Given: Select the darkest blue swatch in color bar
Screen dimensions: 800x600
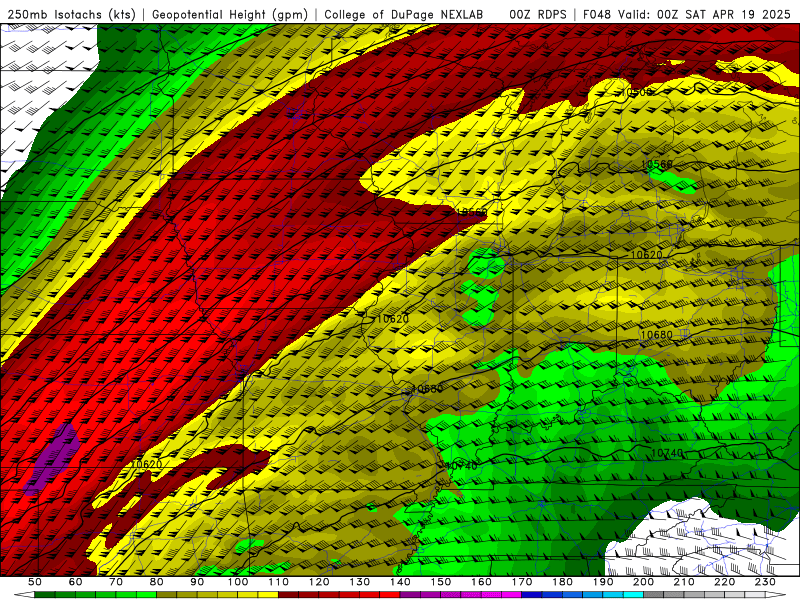Looking at the screenshot, I should 532,594.
